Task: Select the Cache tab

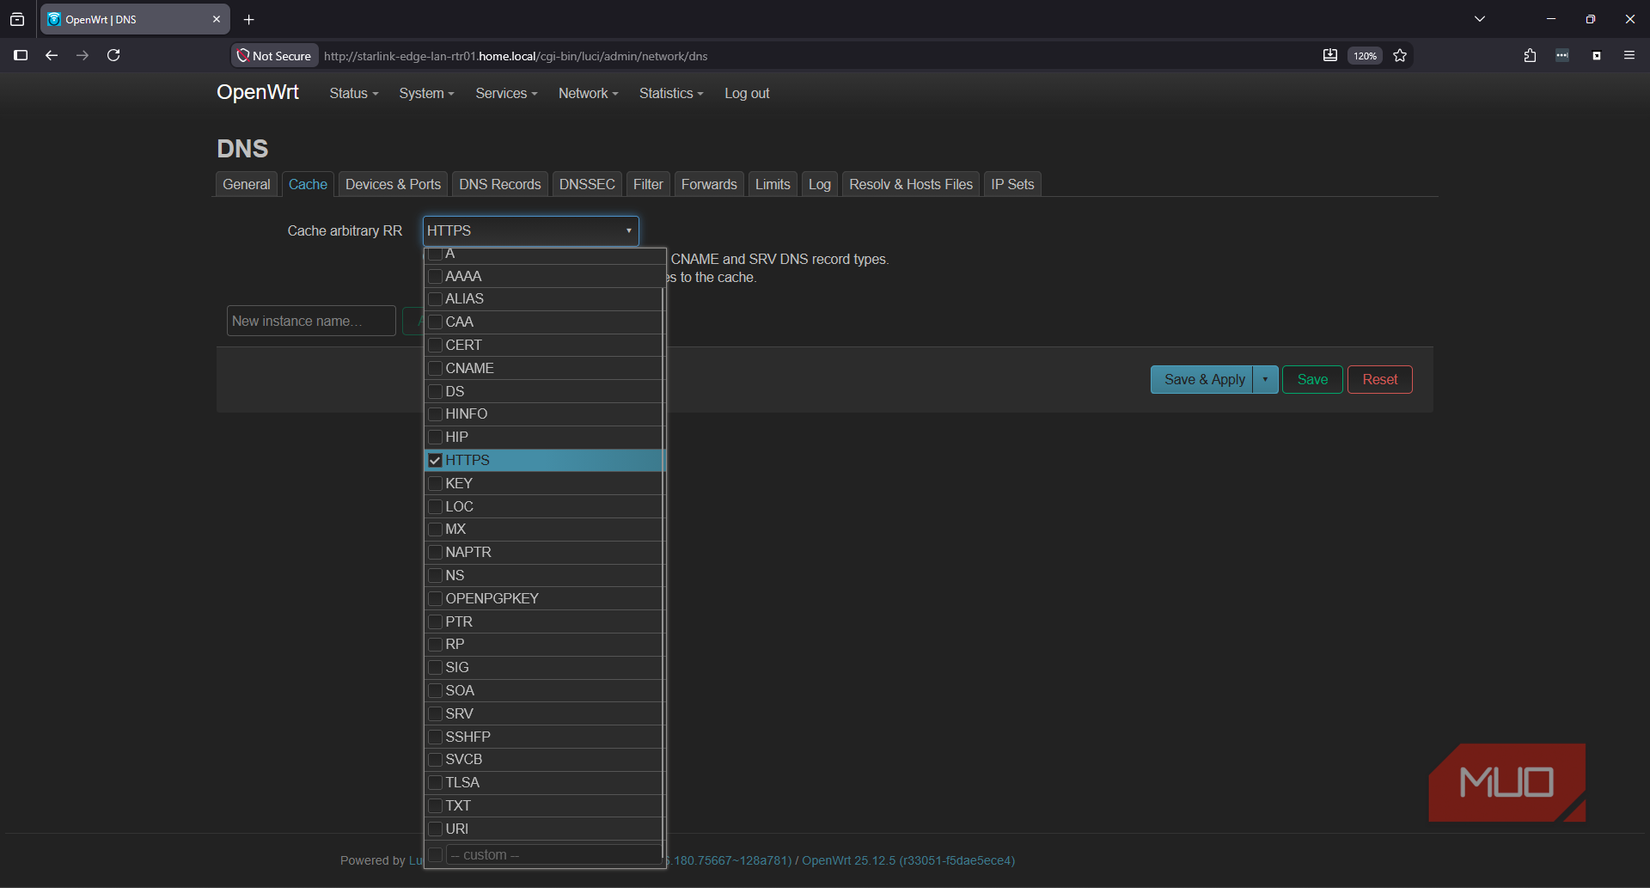Action: (x=308, y=184)
